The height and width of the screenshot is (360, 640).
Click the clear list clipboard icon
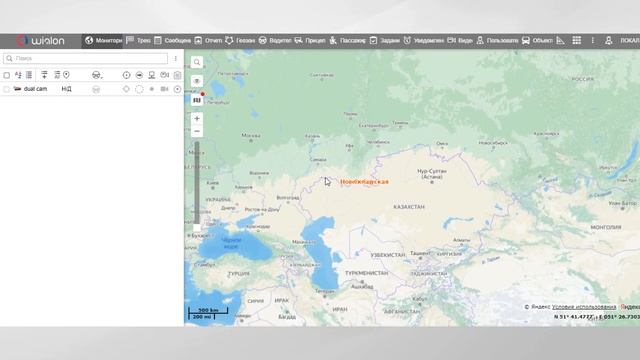(x=177, y=75)
